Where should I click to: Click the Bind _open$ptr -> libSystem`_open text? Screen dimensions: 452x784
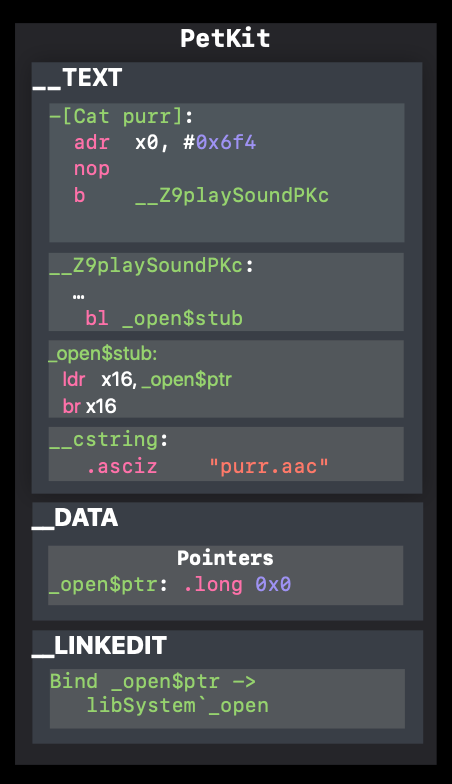pyautogui.click(x=159, y=694)
